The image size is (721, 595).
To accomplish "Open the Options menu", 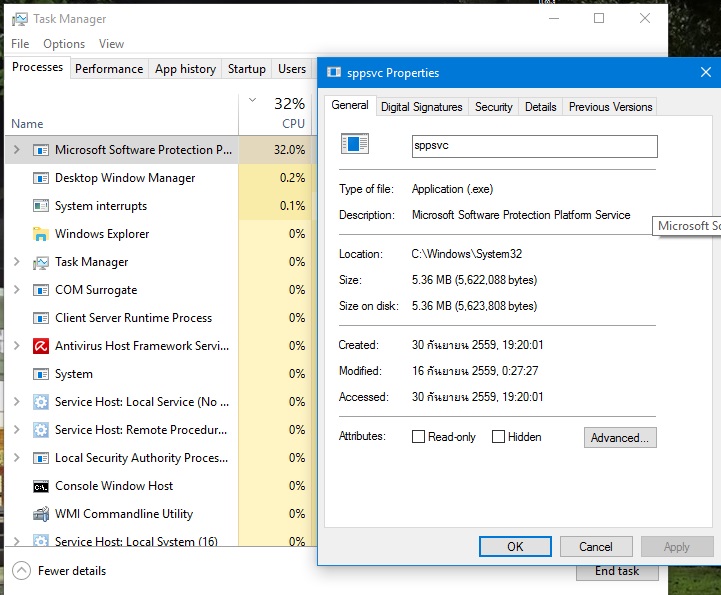I will point(64,44).
